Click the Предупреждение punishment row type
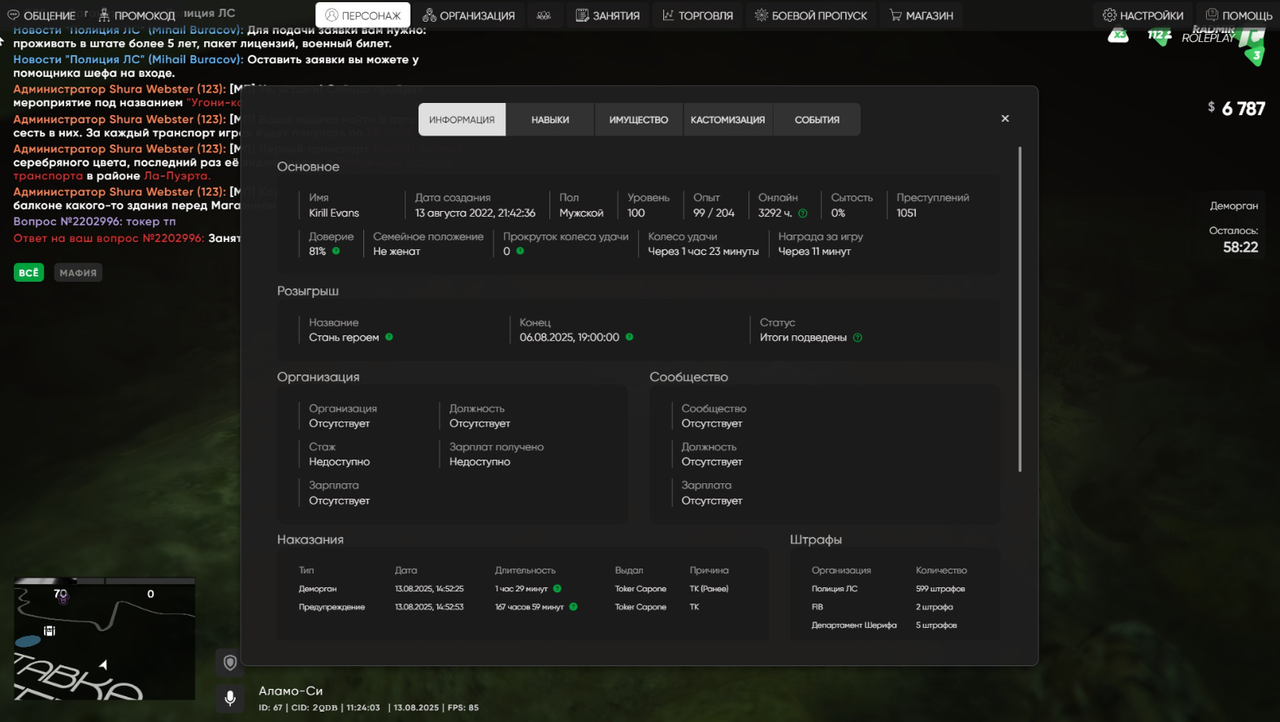The width and height of the screenshot is (1280, 722). pyautogui.click(x=332, y=607)
